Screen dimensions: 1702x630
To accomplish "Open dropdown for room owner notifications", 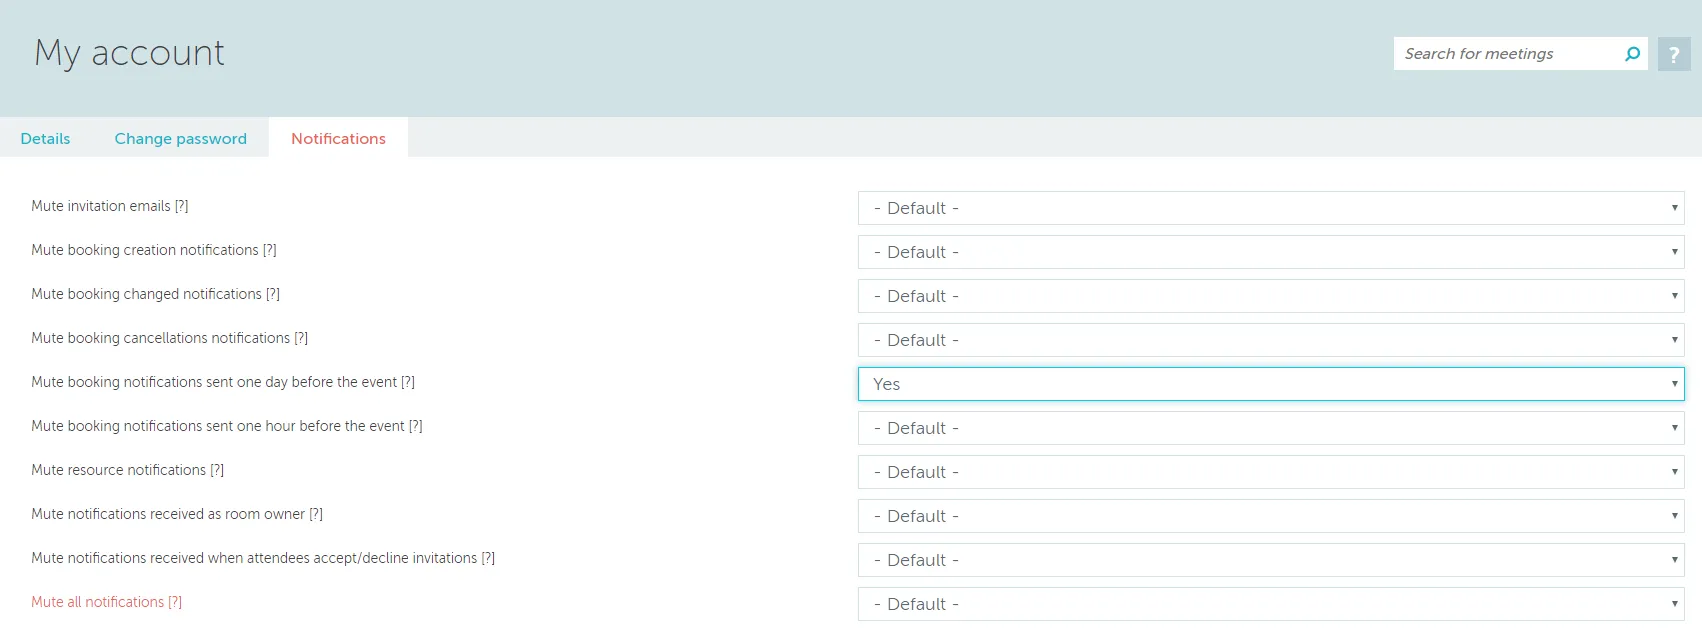I will [1270, 516].
